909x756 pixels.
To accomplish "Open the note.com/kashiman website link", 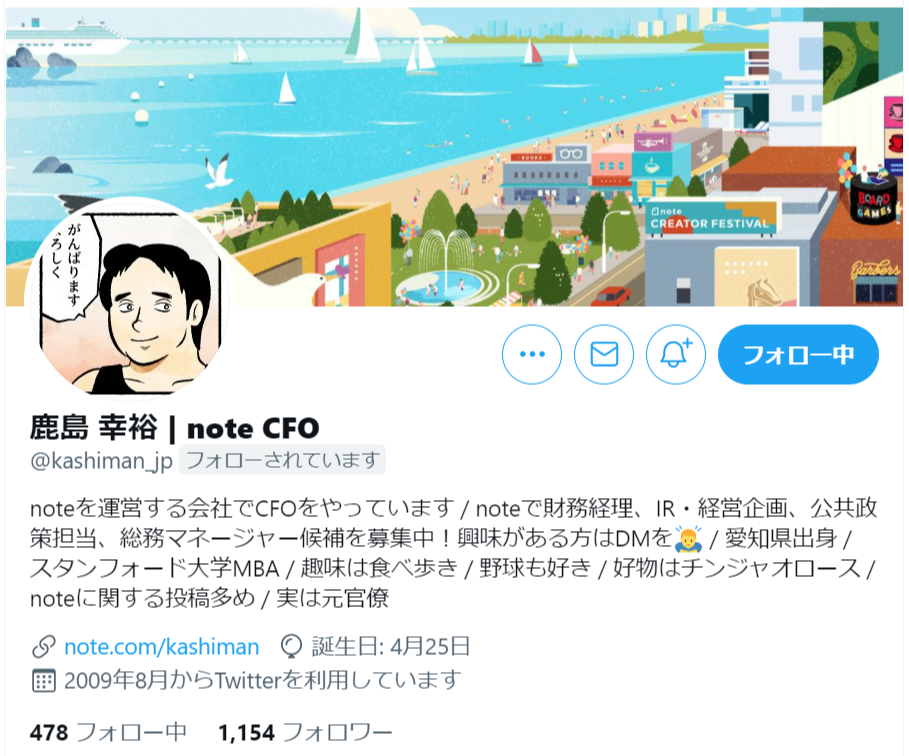I will pyautogui.click(x=162, y=647).
